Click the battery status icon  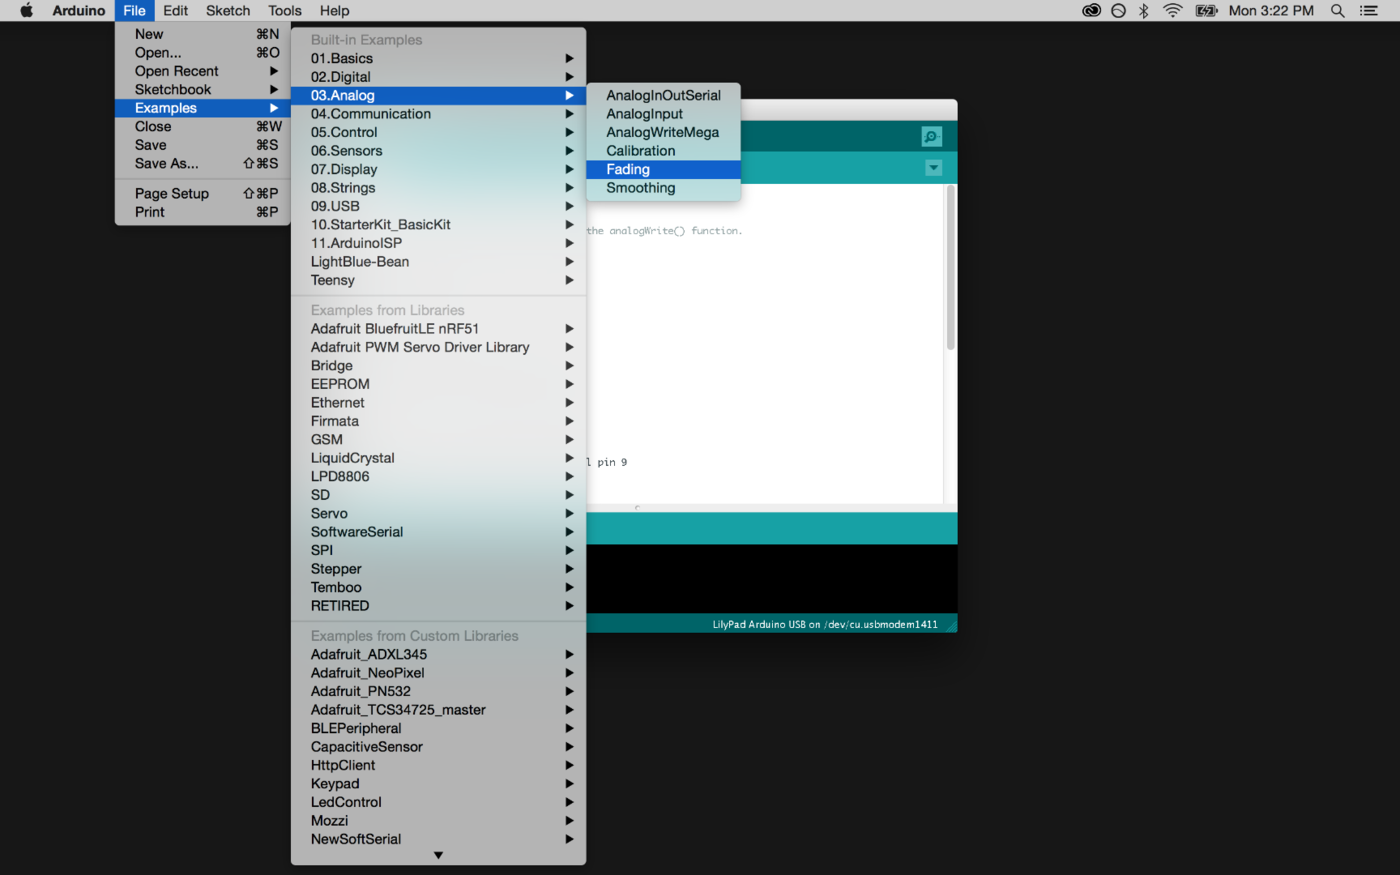(x=1206, y=10)
